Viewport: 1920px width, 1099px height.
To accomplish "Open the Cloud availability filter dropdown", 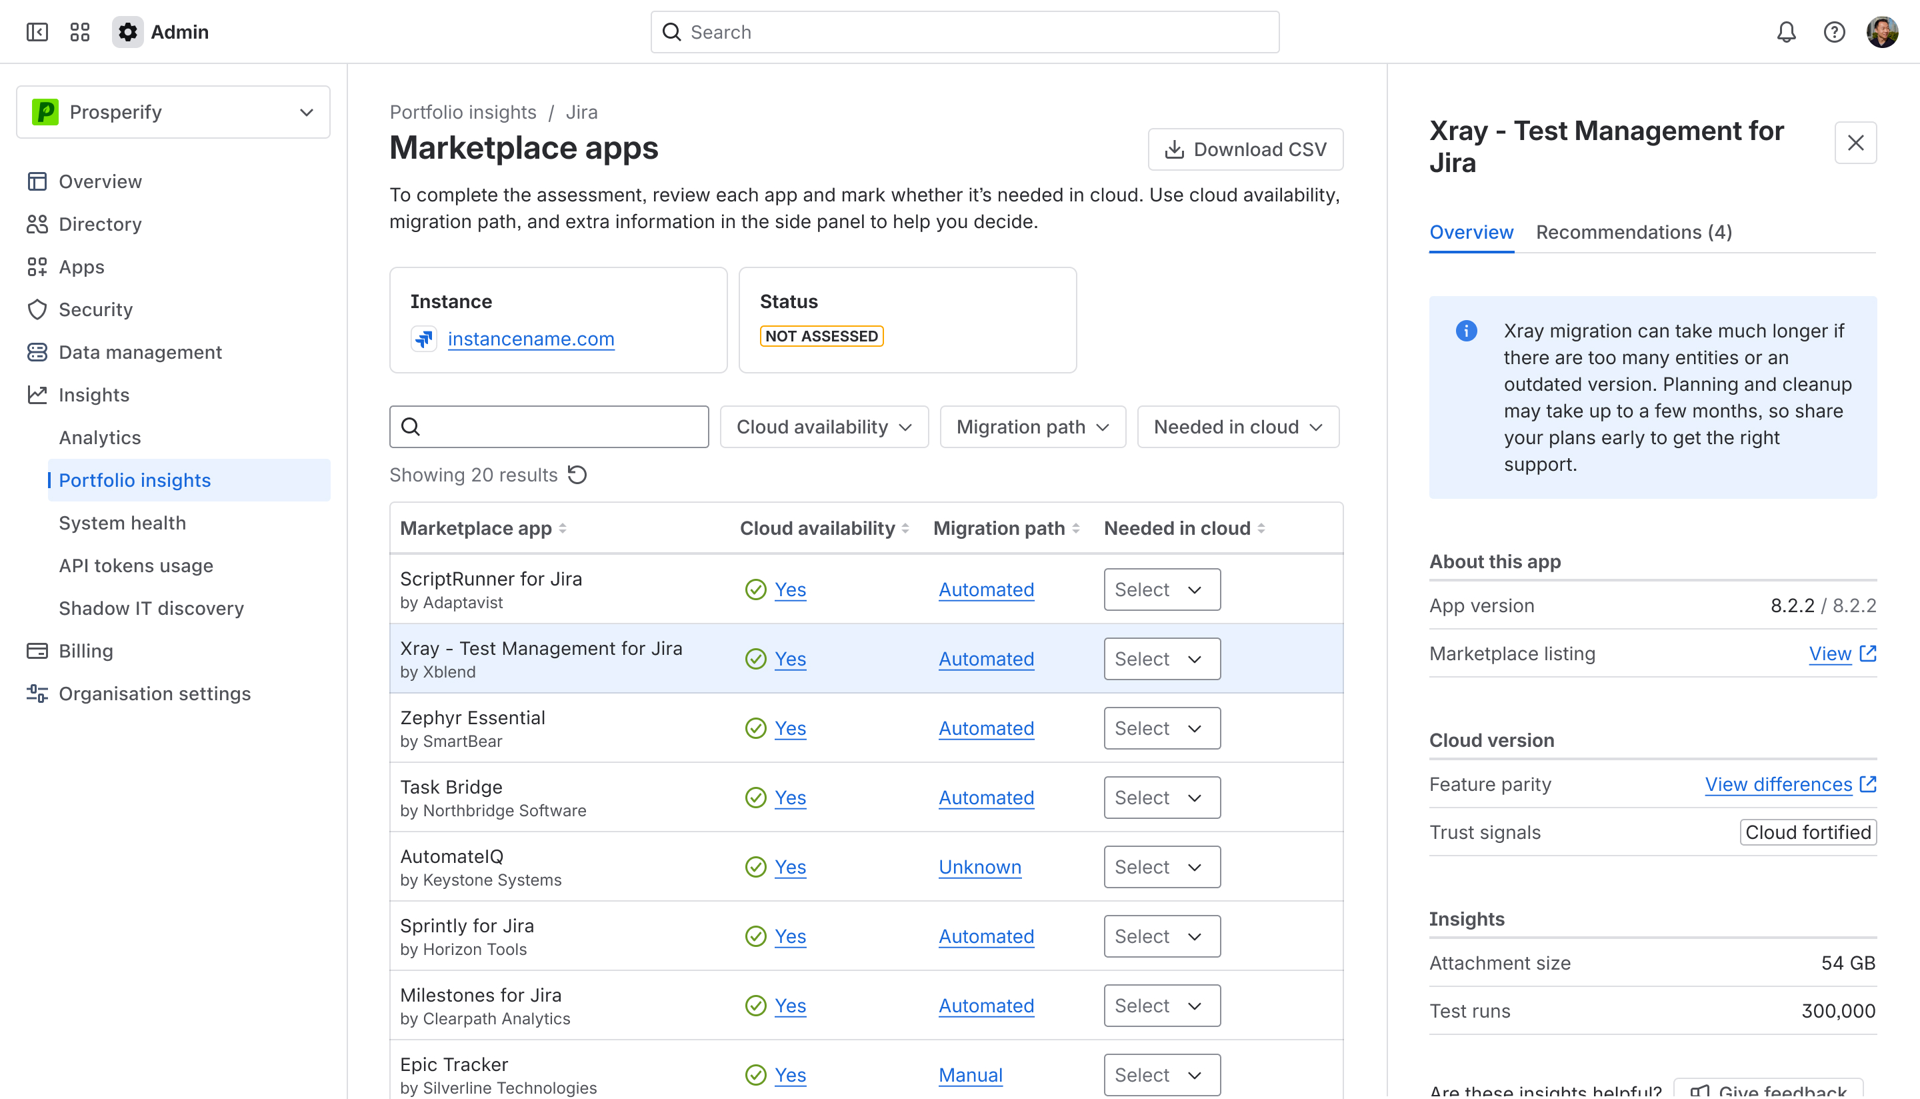I will (x=823, y=426).
